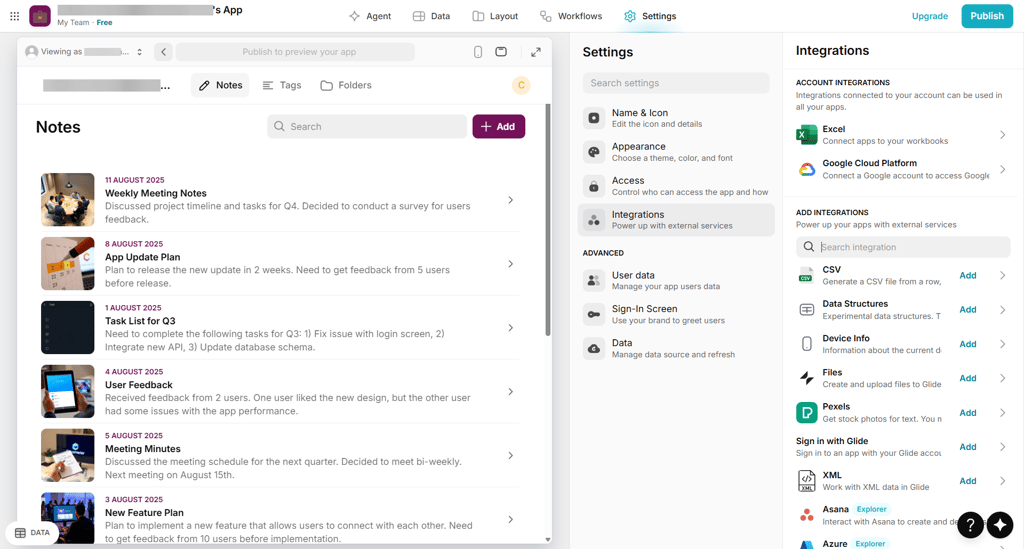Click the XML file icon
Screen dimensions: 1024x549
[807, 481]
